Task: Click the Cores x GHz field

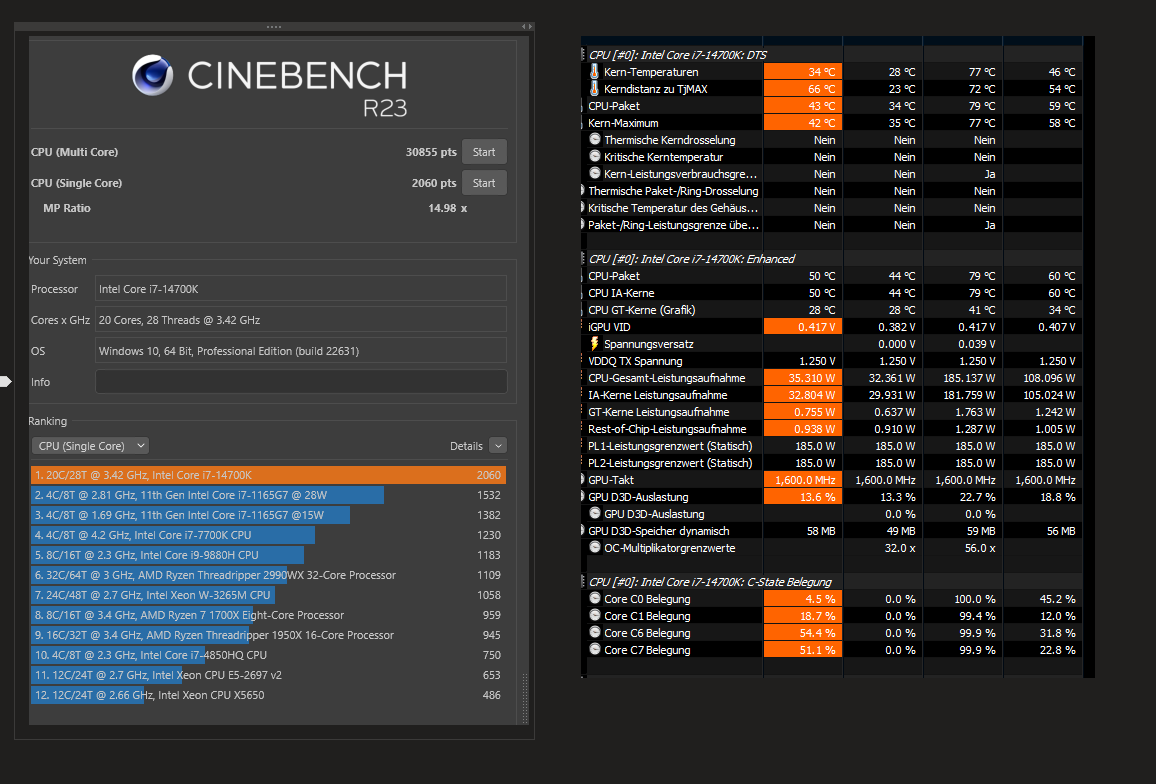Action: coord(301,320)
